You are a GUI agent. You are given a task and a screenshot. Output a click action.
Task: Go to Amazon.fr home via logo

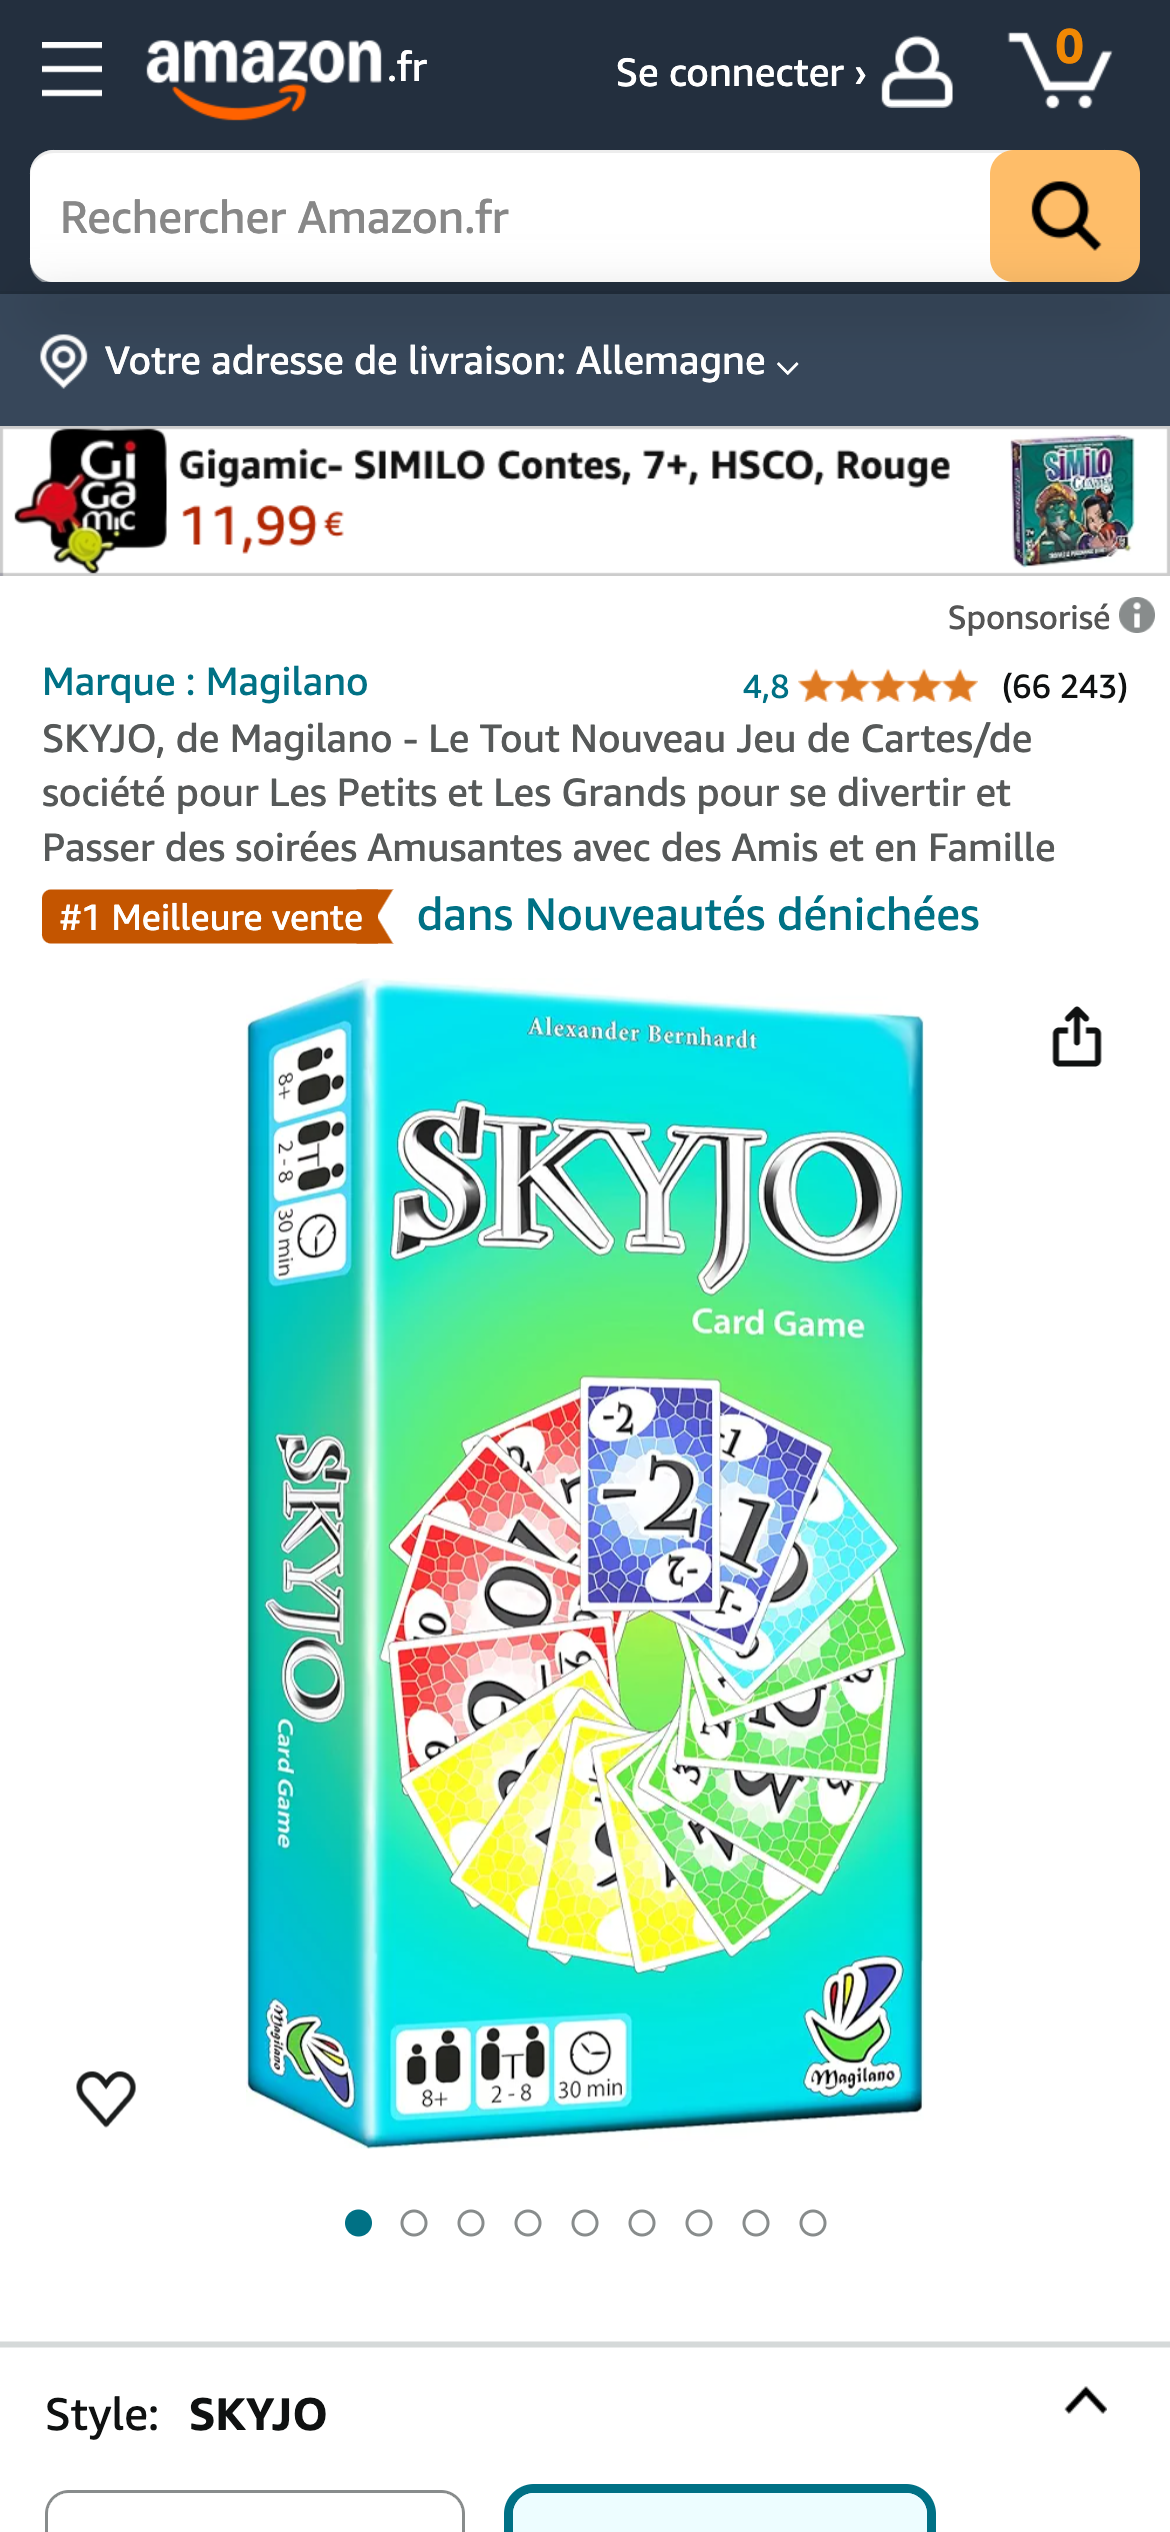287,74
